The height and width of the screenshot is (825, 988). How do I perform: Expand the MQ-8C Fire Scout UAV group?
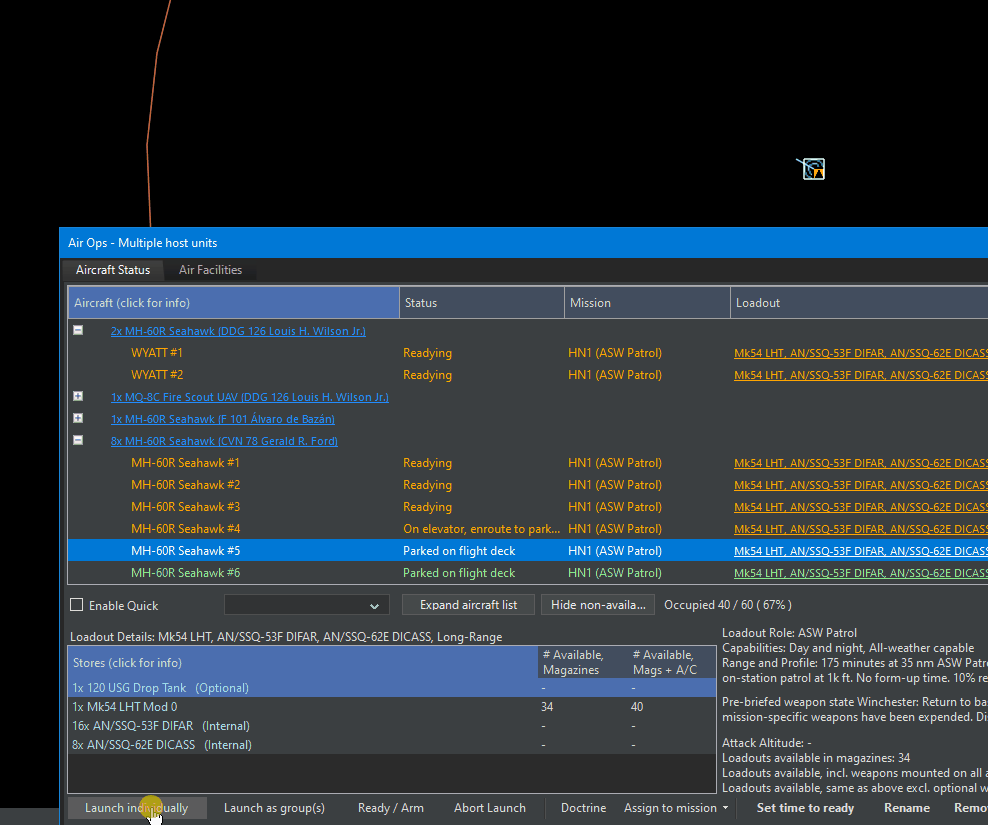[x=77, y=396]
